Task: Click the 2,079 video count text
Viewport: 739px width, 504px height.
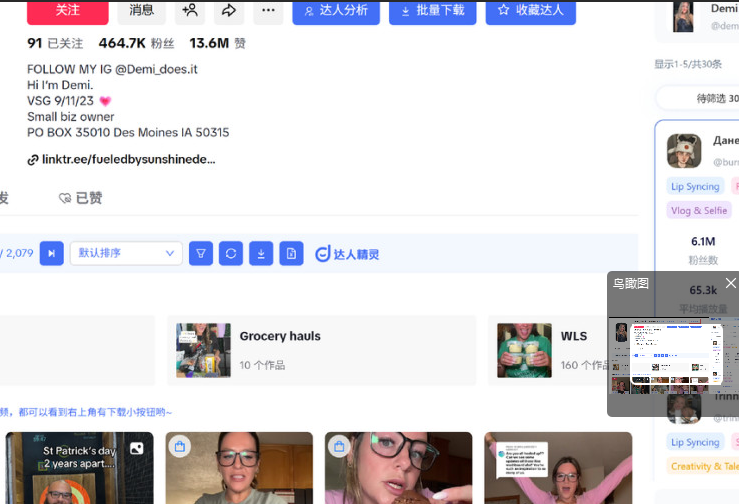Action: (x=19, y=253)
